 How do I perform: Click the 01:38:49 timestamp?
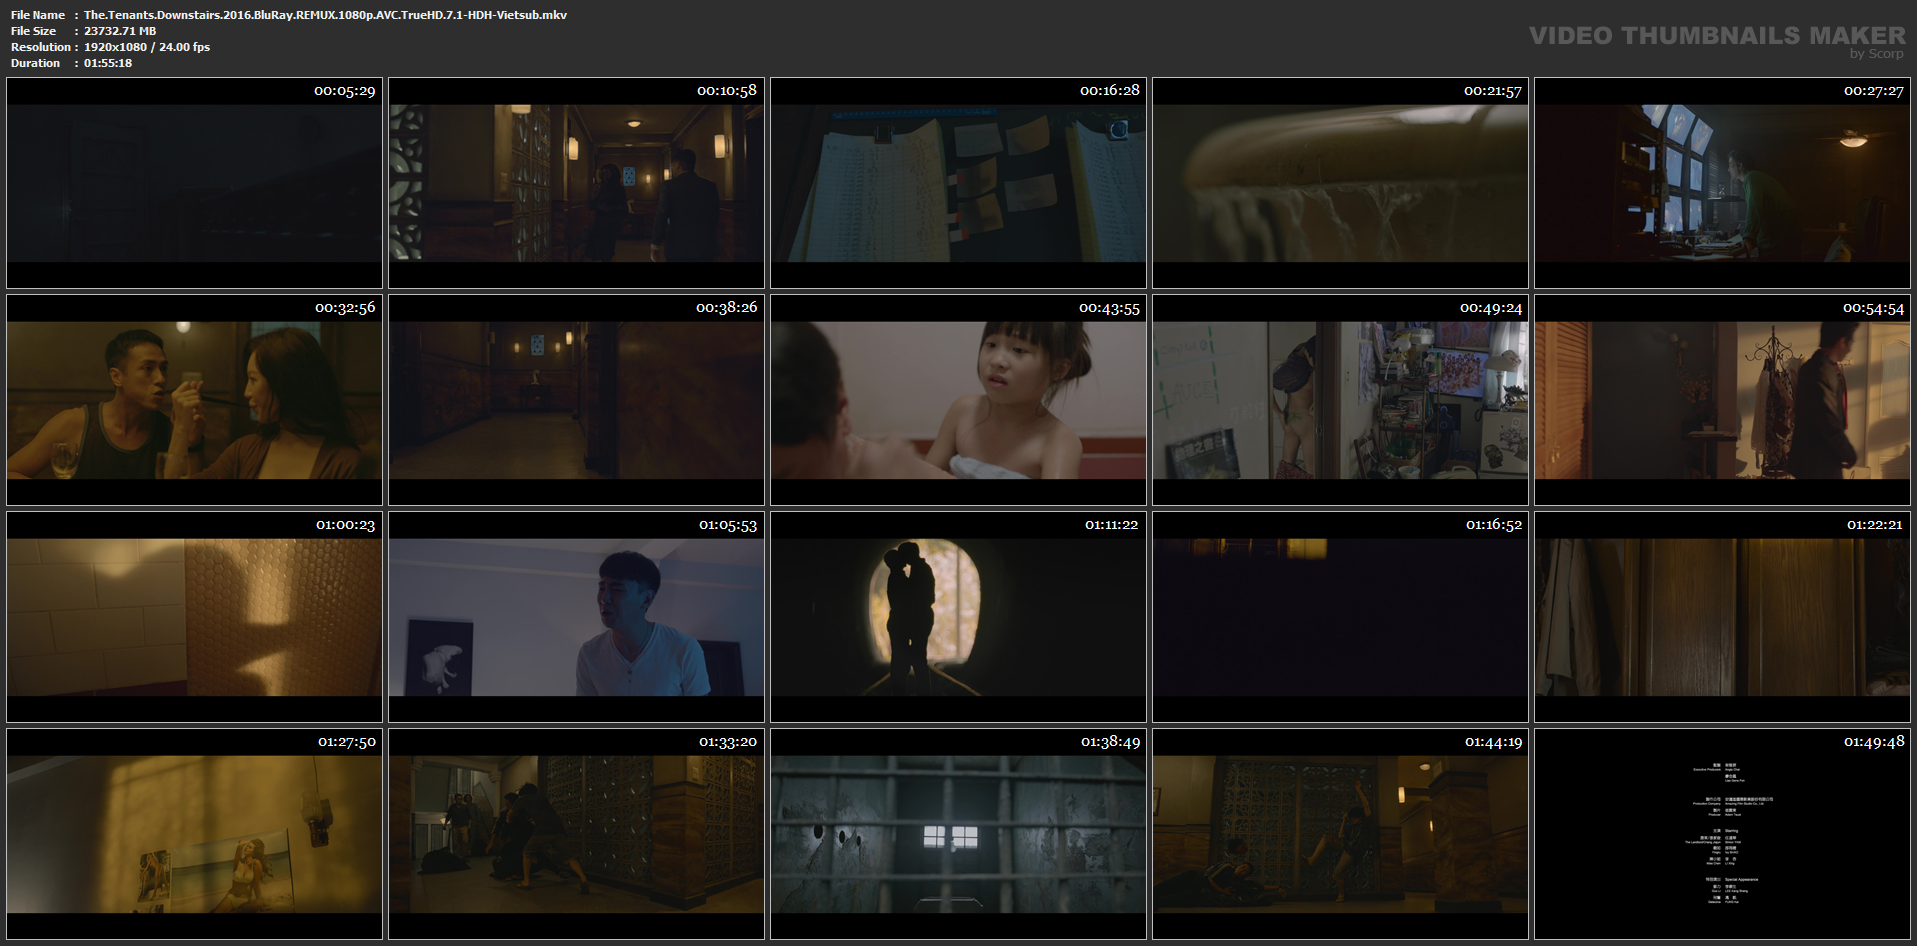[1110, 742]
